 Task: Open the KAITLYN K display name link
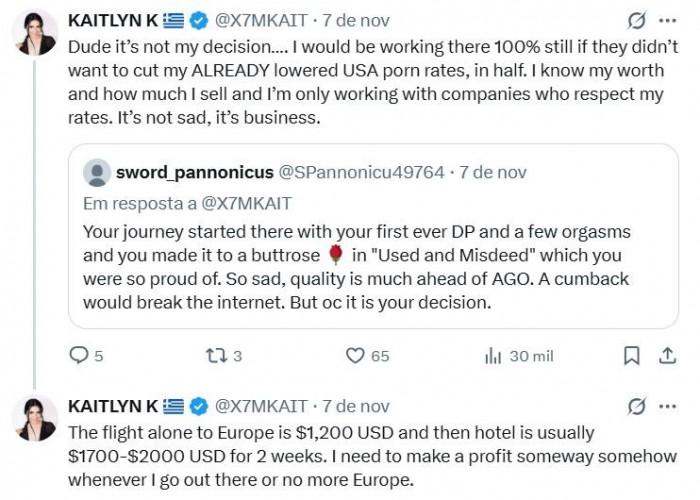112,20
